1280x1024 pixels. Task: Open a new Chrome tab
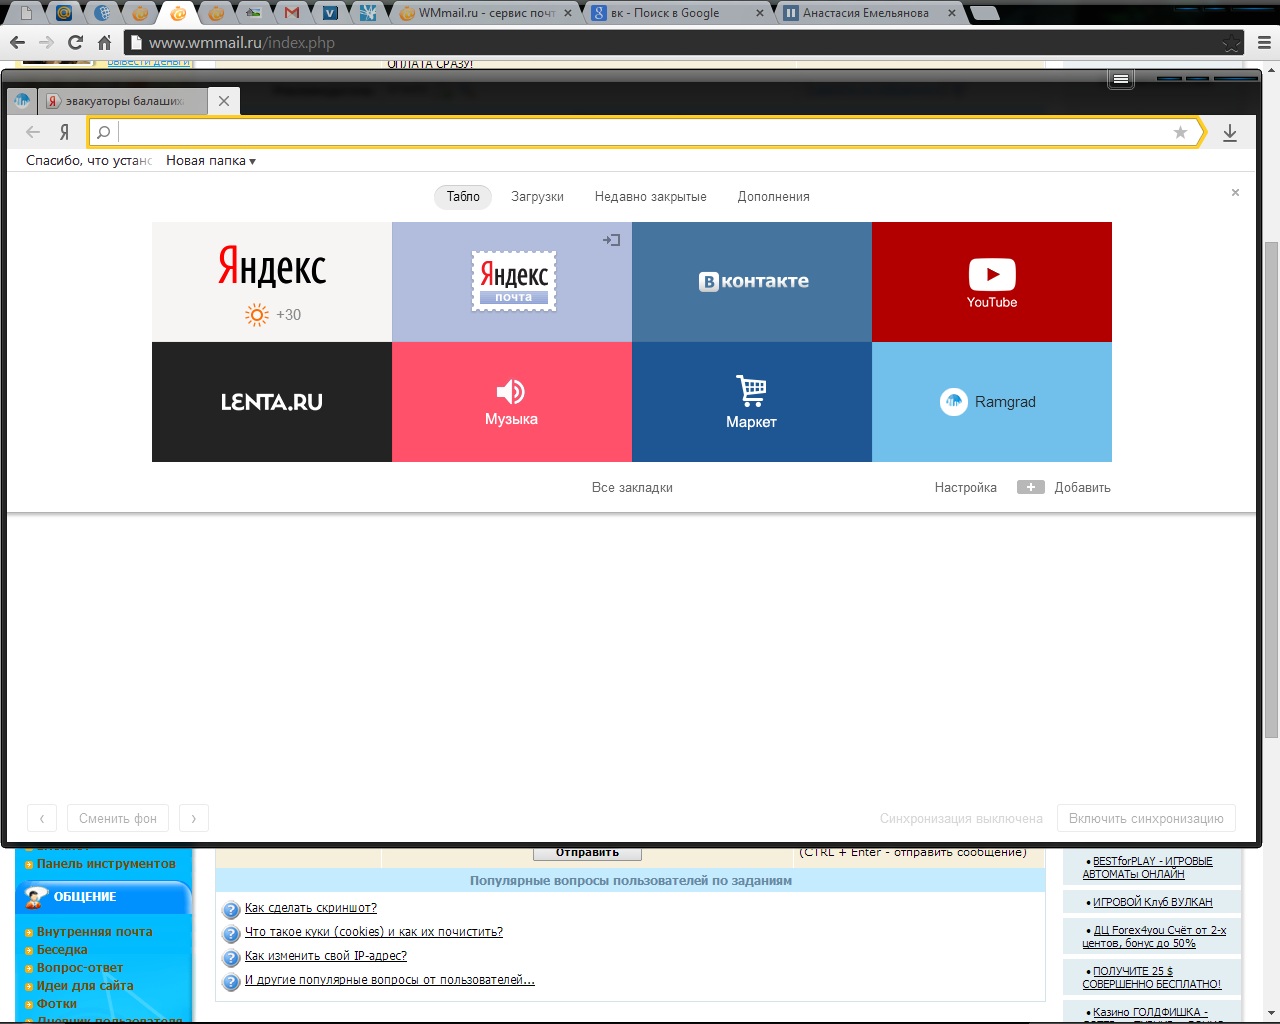click(x=986, y=13)
